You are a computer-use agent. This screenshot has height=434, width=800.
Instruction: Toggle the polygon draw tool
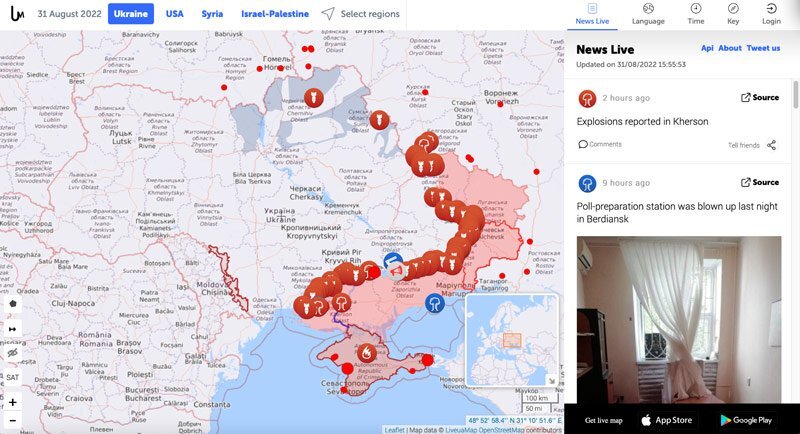click(x=12, y=304)
